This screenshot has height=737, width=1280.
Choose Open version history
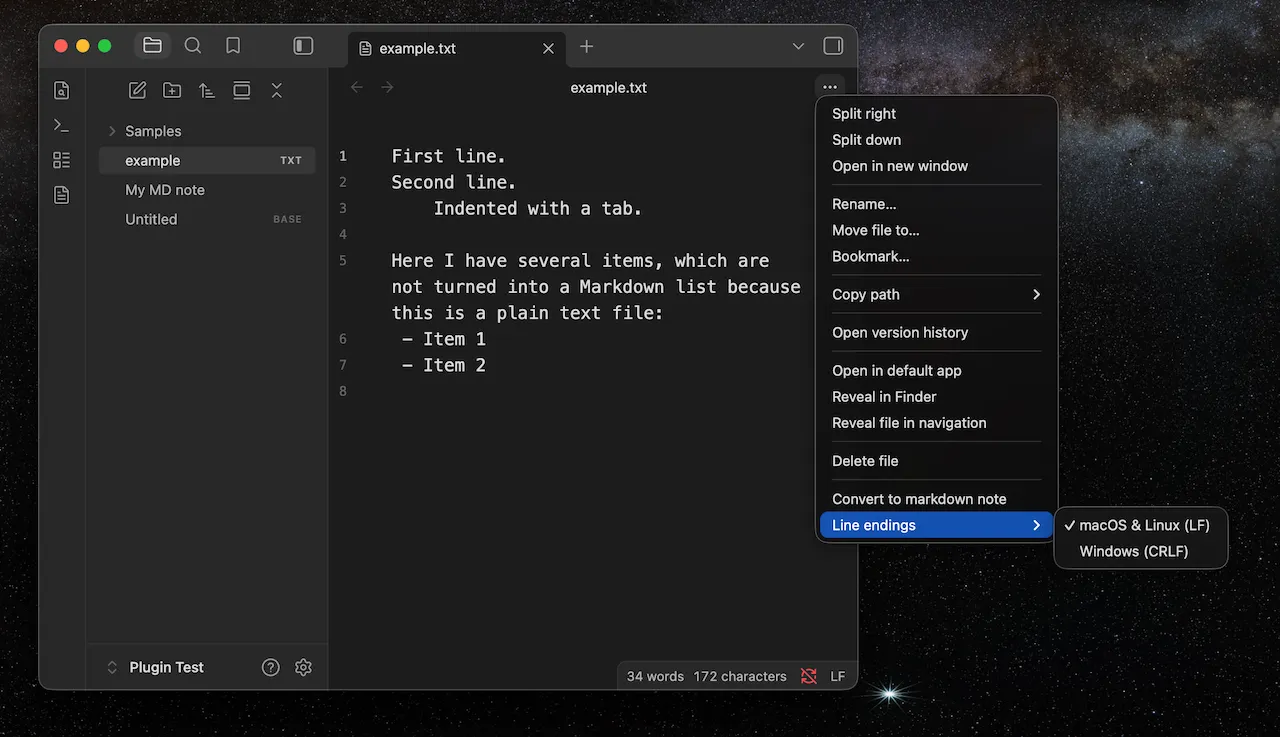936,332
